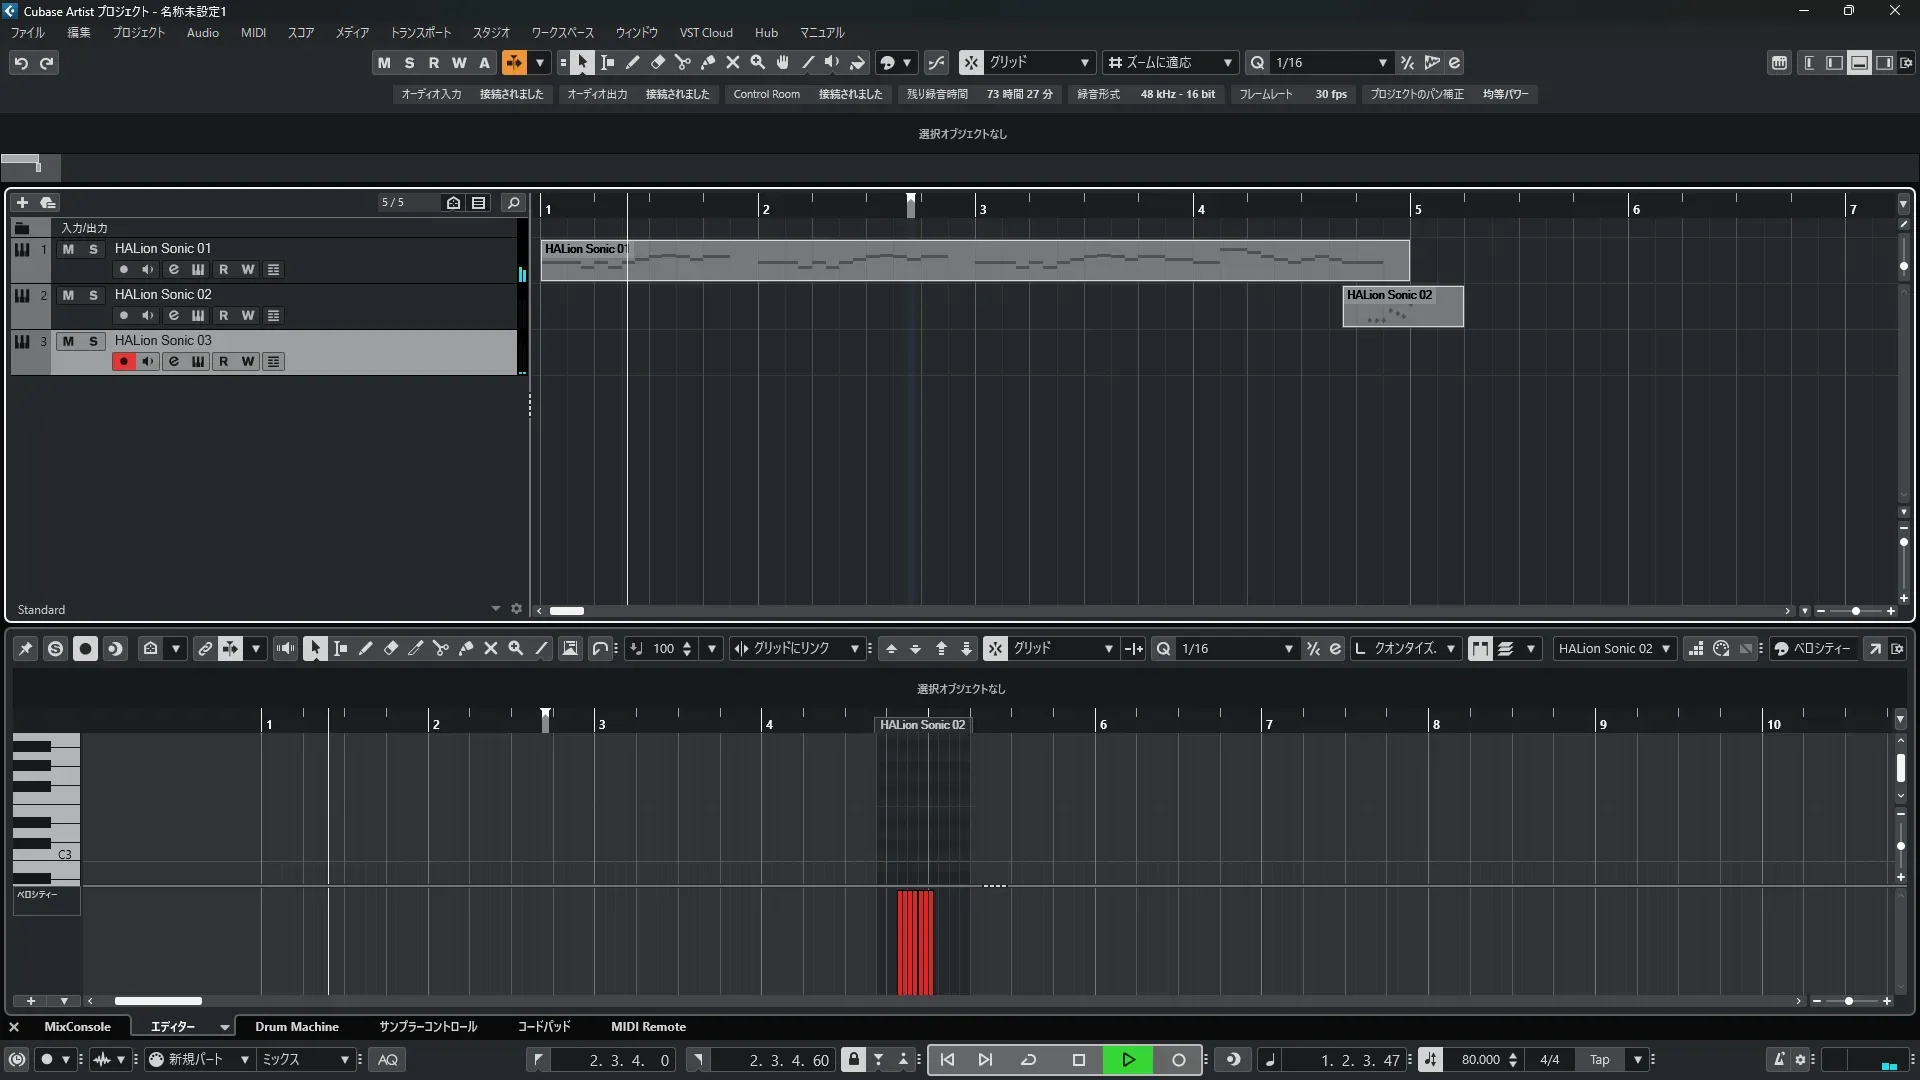Click the Glue tool in top toolbar

(x=708, y=63)
